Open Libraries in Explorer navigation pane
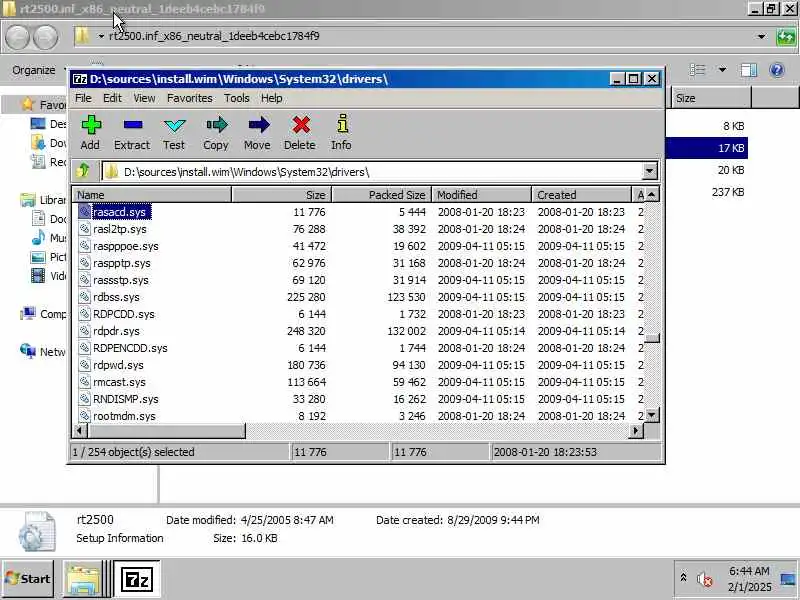Image resolution: width=800 pixels, height=600 pixels. (x=45, y=200)
